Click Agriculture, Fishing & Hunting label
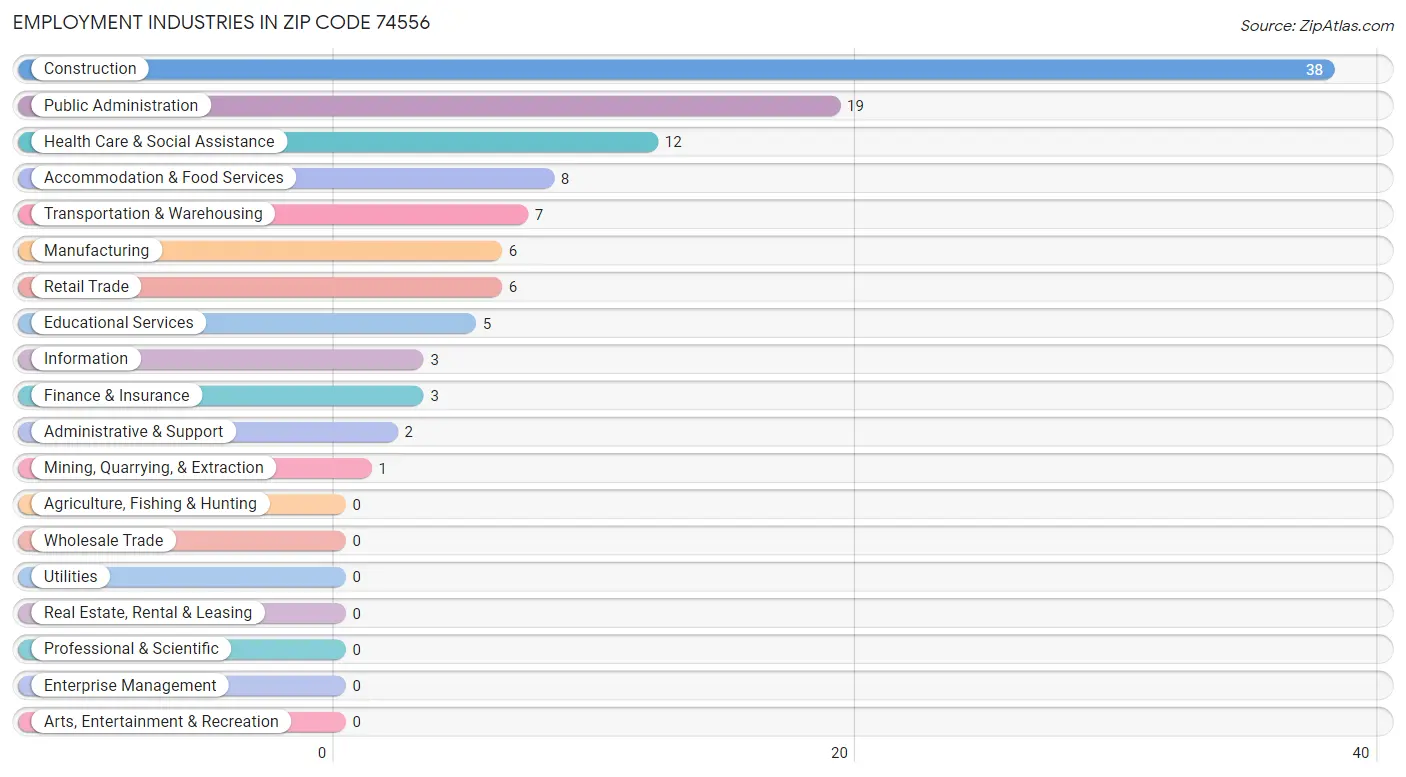The height and width of the screenshot is (777, 1406). pyautogui.click(x=150, y=504)
